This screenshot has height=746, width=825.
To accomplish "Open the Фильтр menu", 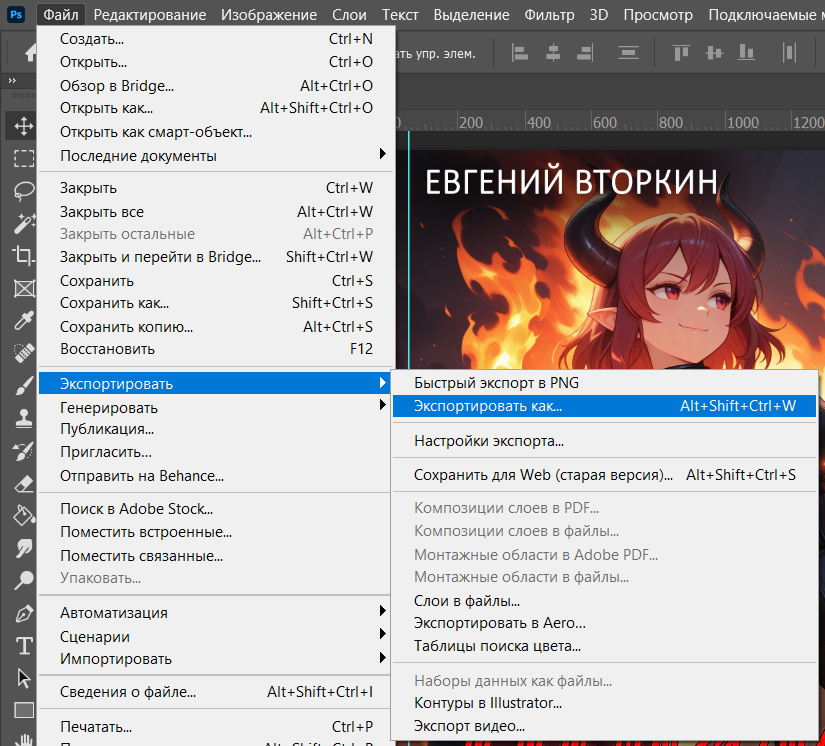I will coord(549,15).
